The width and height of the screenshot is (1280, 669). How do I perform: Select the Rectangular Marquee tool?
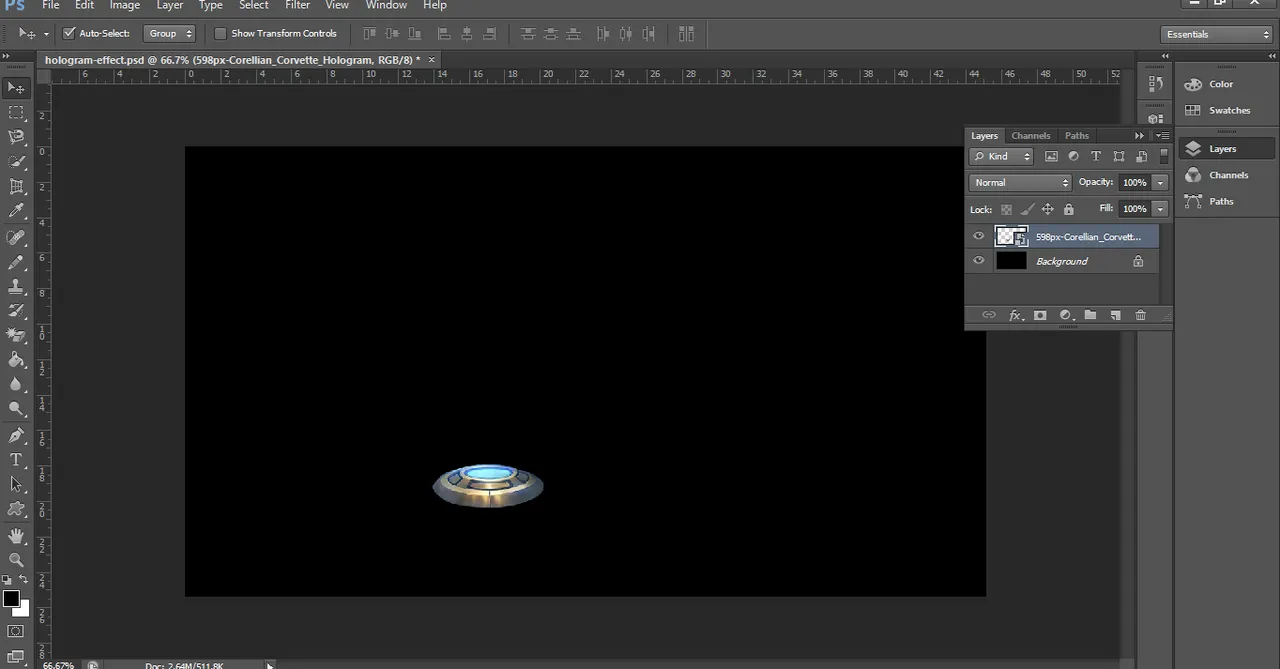point(16,113)
